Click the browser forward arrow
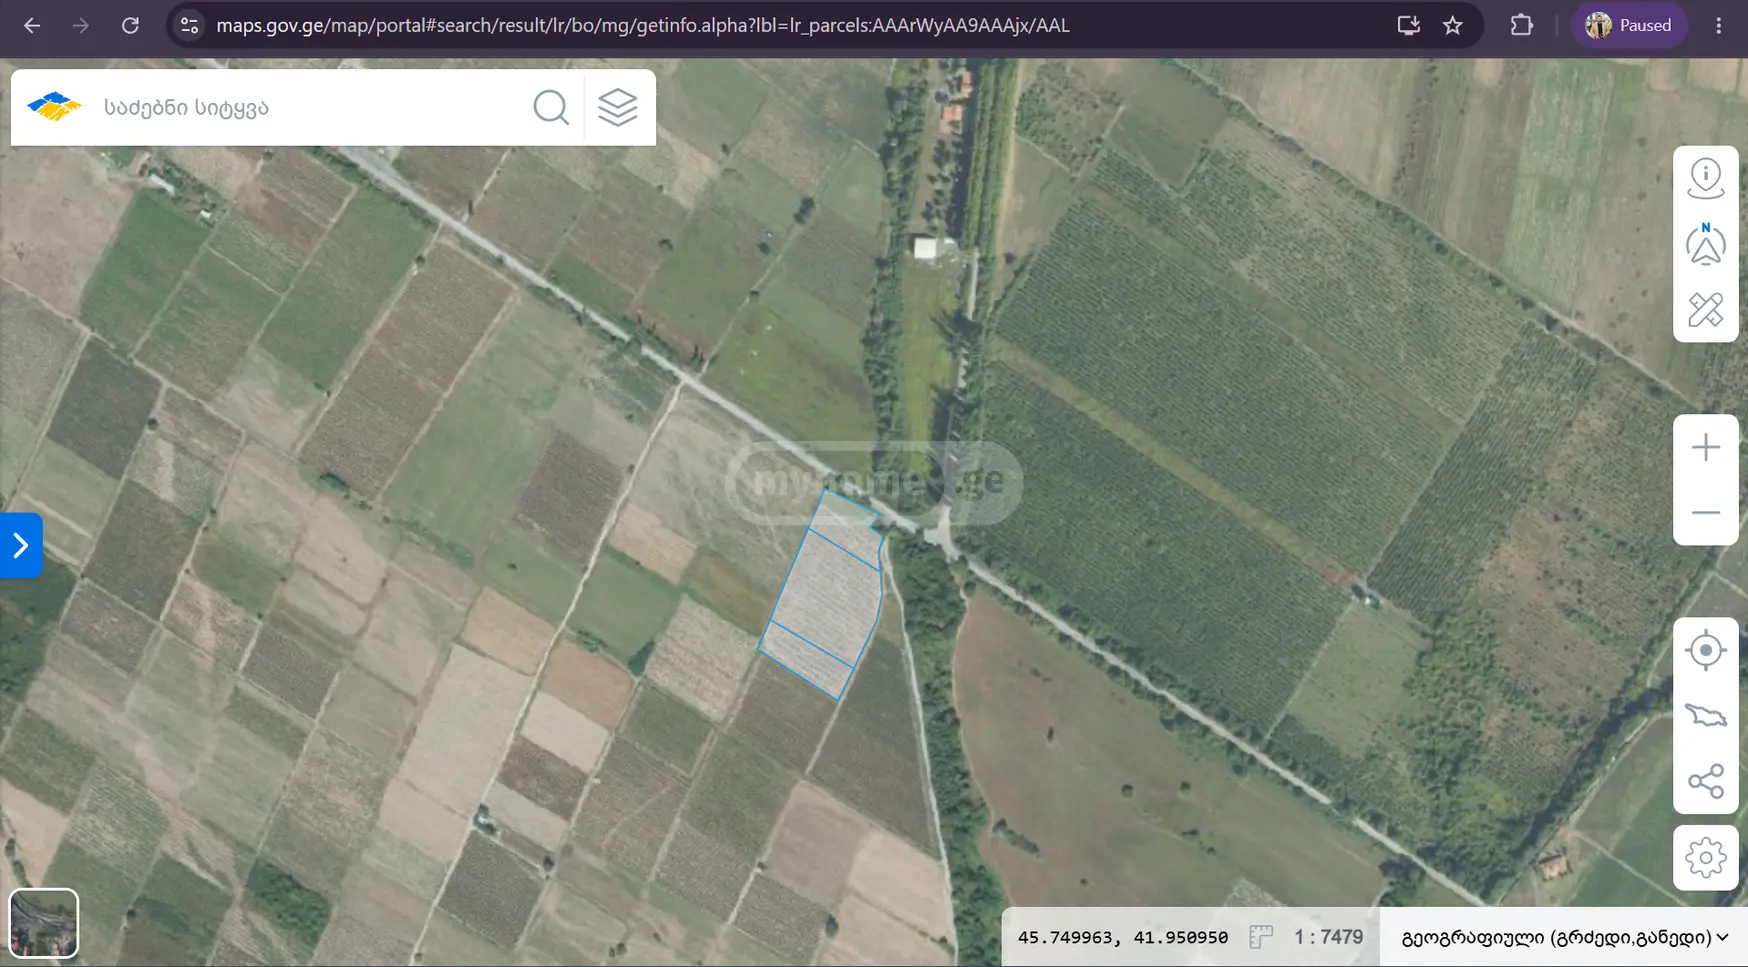 click(x=81, y=26)
